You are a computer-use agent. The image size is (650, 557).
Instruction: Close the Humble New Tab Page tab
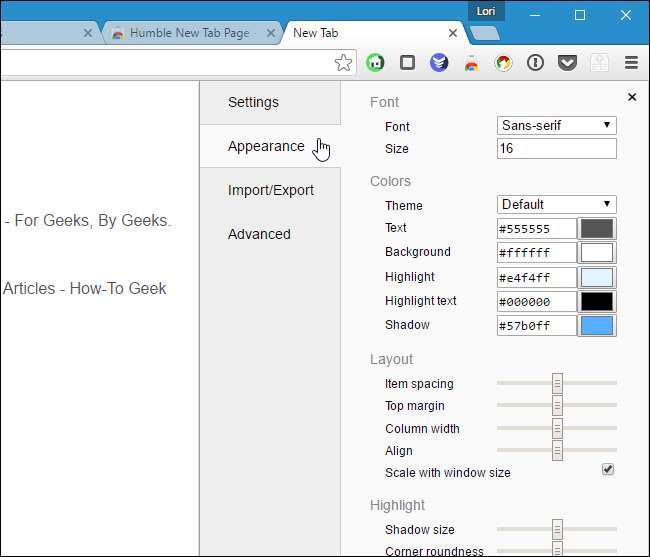point(271,33)
